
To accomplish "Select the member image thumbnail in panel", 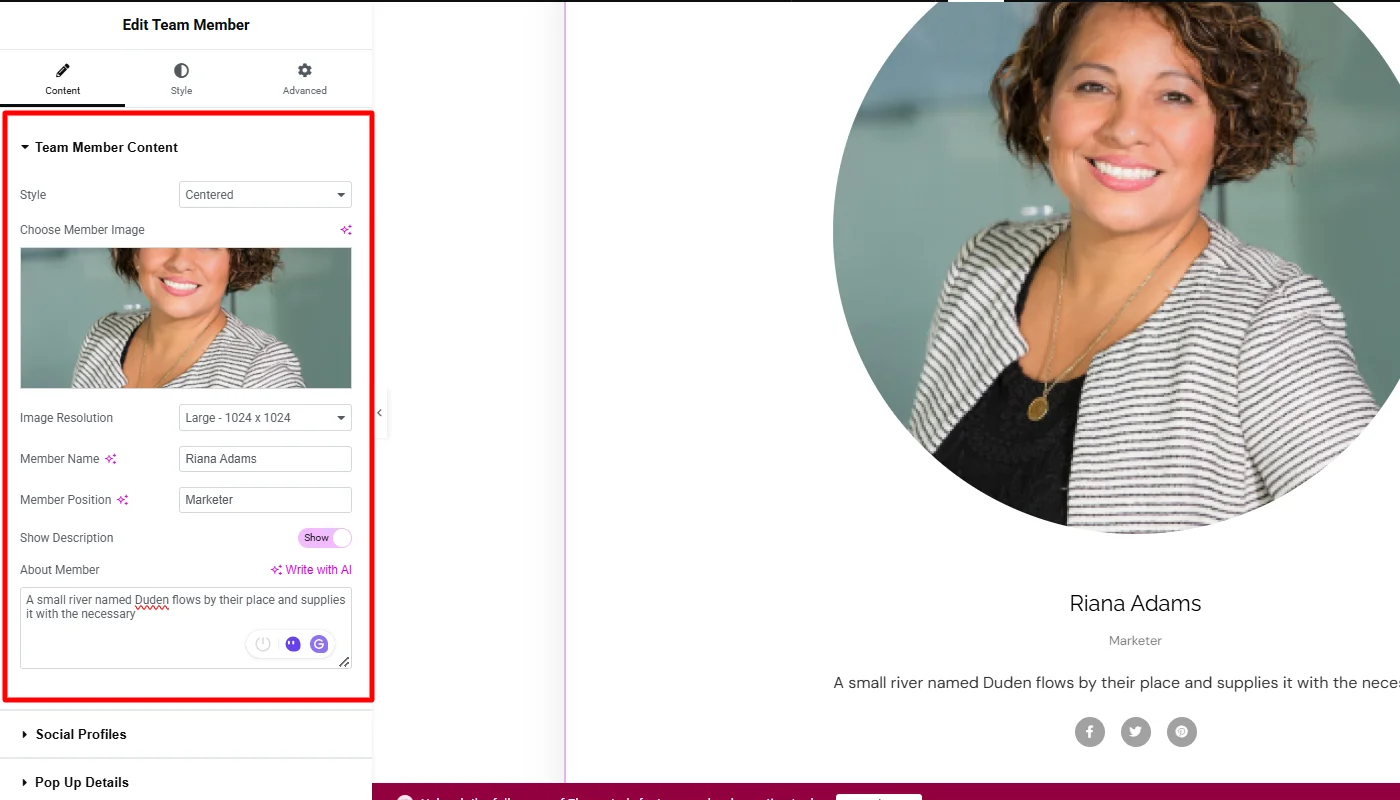I will click(186, 318).
